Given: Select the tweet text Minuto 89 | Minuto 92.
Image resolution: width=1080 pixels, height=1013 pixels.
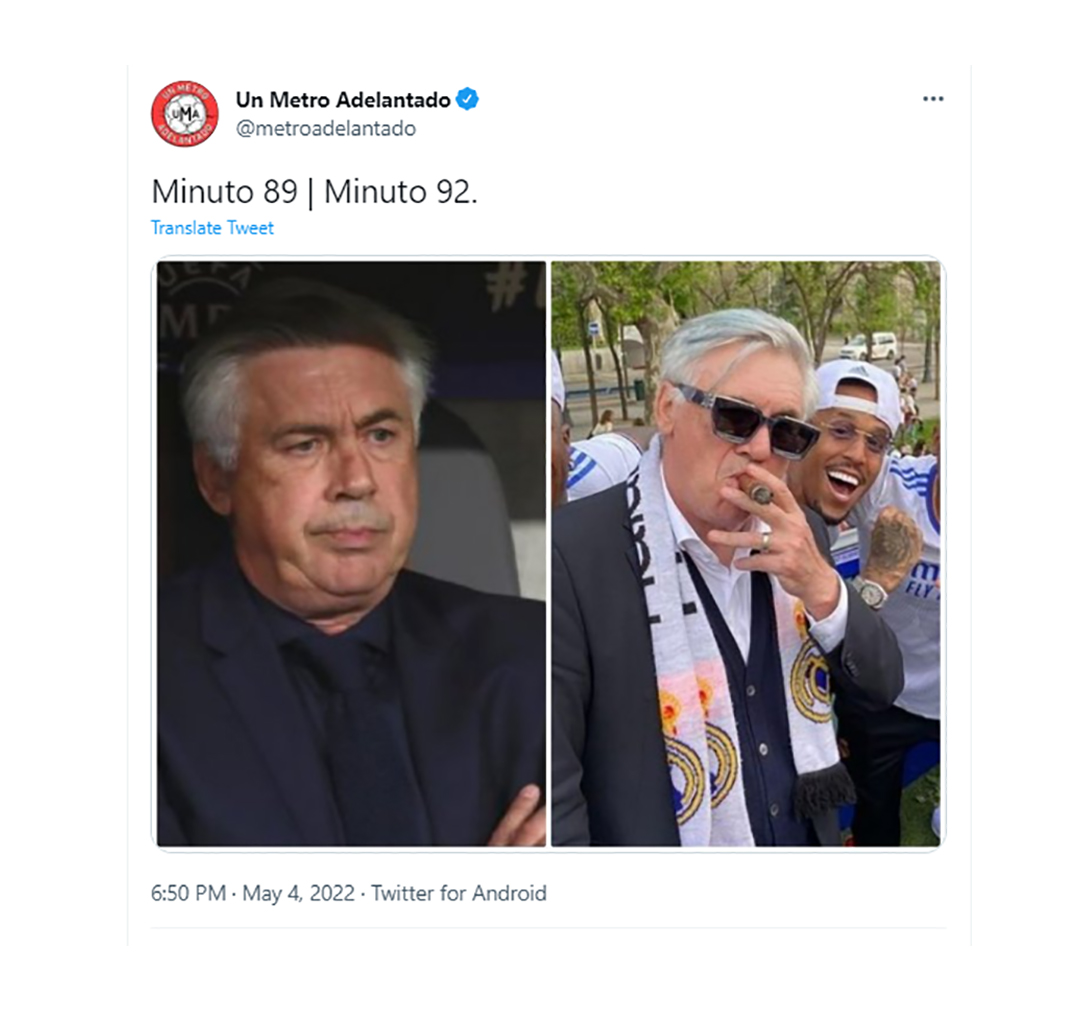Looking at the screenshot, I should [314, 191].
